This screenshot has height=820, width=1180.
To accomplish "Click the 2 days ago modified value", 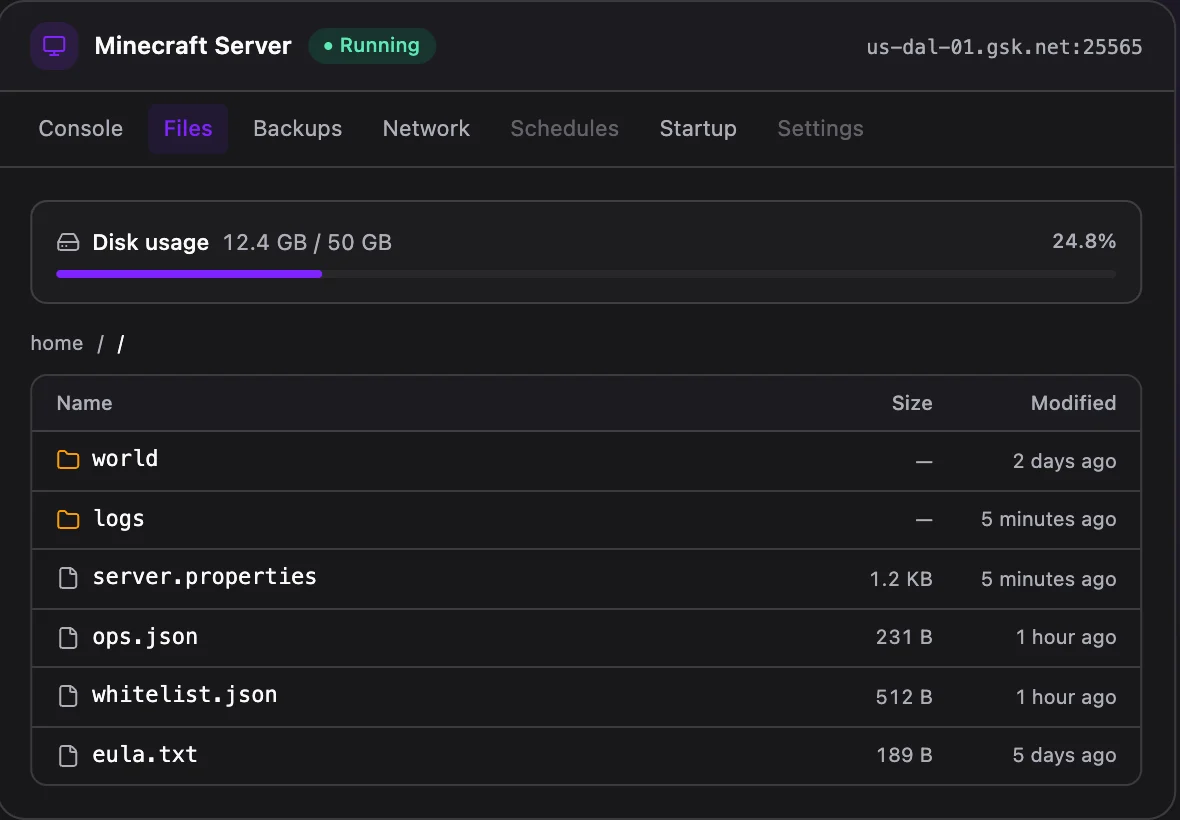I will point(1064,461).
